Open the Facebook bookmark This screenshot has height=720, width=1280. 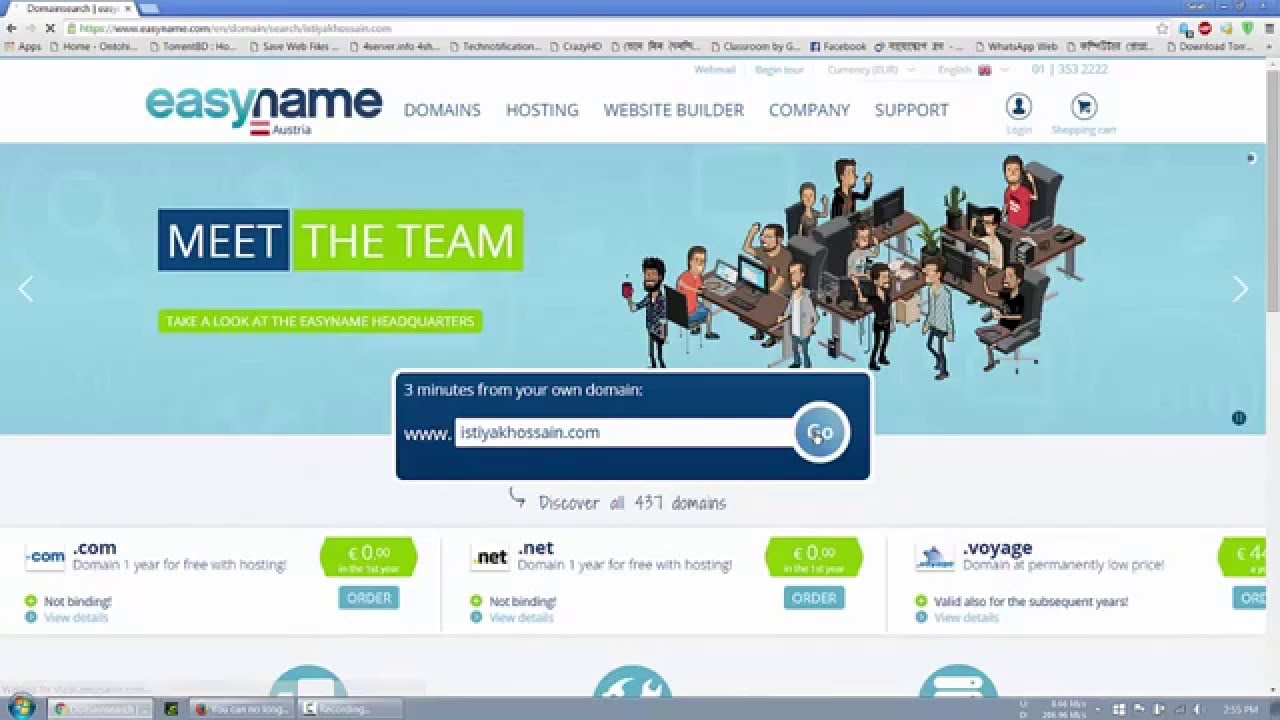pyautogui.click(x=838, y=46)
